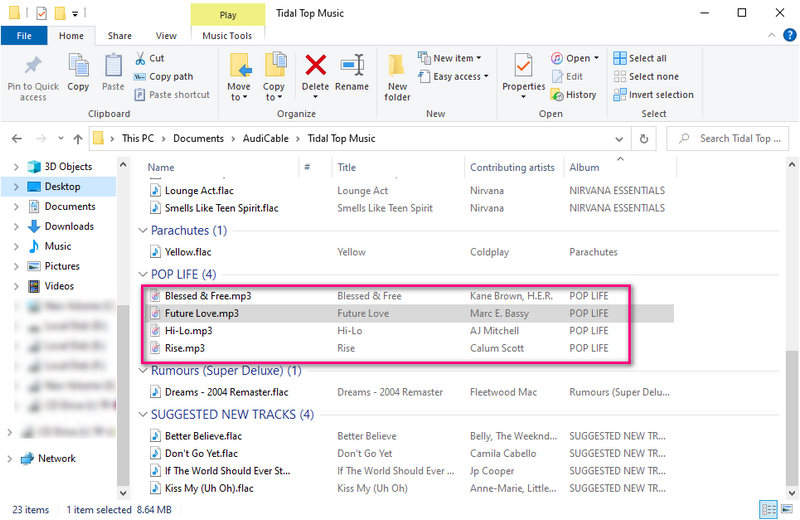
Task: Click Select all in the ribbon
Action: coord(640,58)
